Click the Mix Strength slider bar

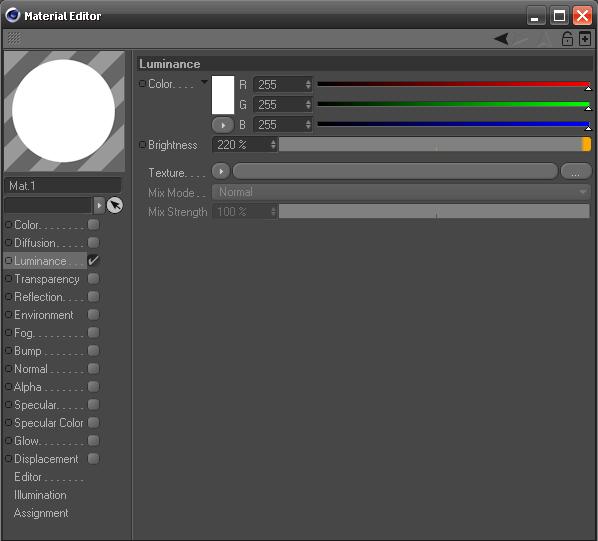click(x=434, y=211)
